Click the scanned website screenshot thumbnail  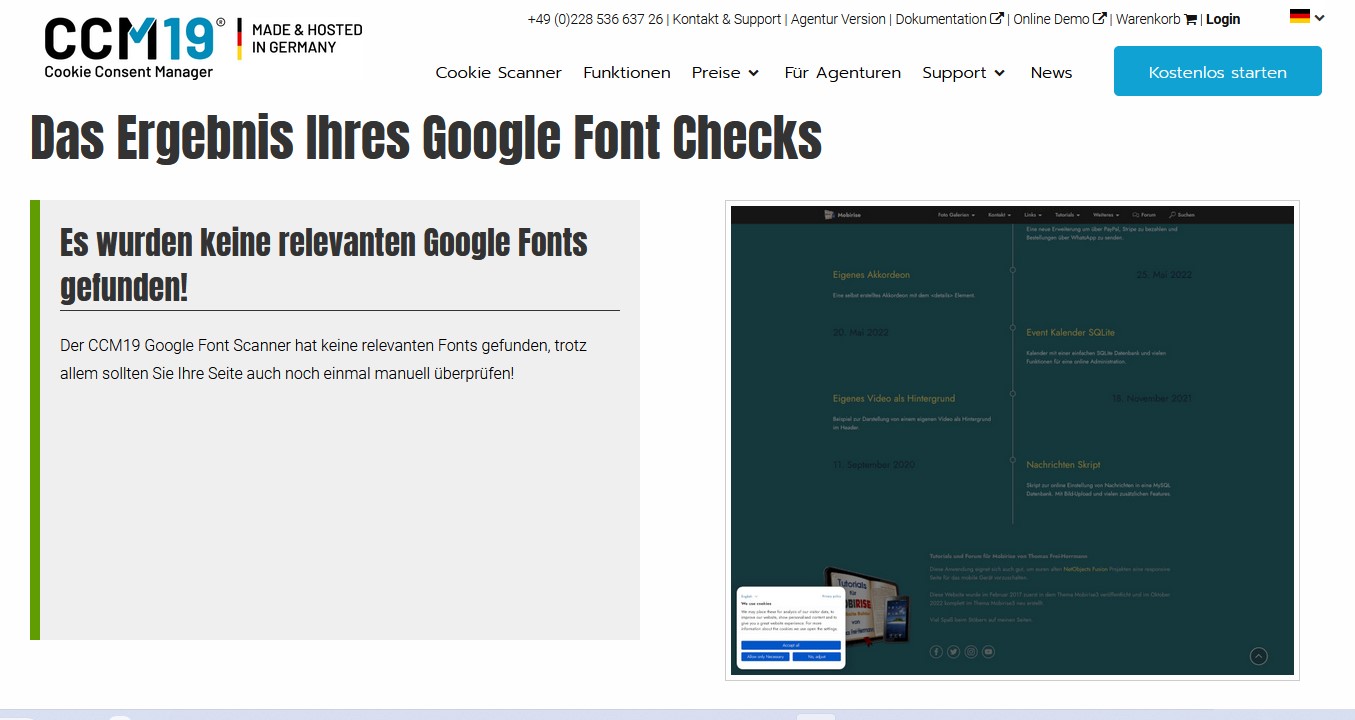[1012, 440]
